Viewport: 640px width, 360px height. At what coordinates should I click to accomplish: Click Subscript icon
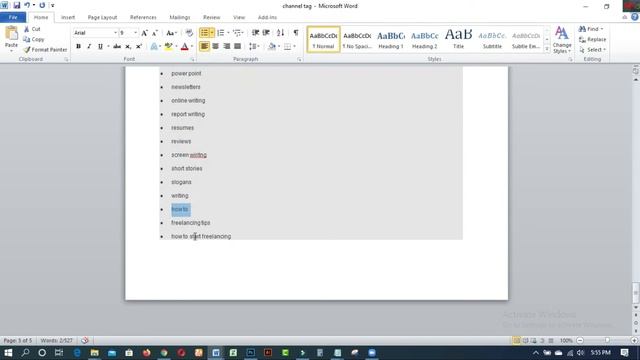tap(128, 47)
